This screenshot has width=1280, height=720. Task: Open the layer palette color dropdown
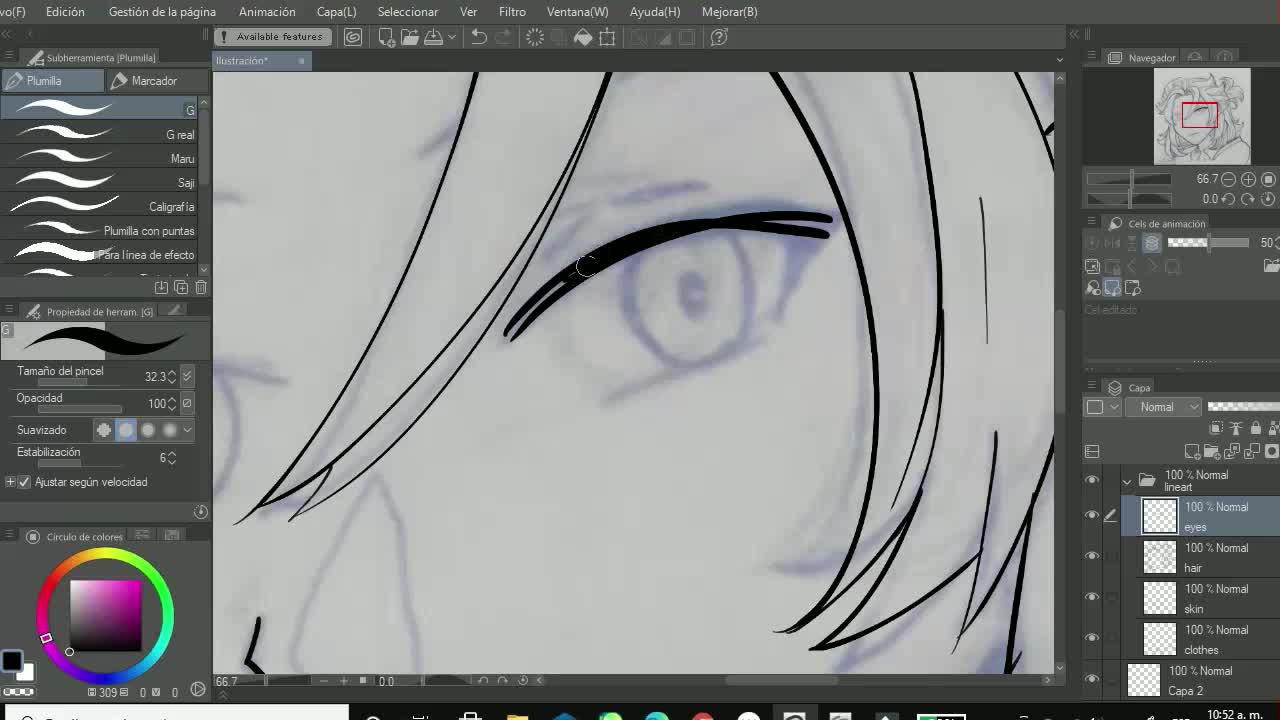click(1103, 407)
